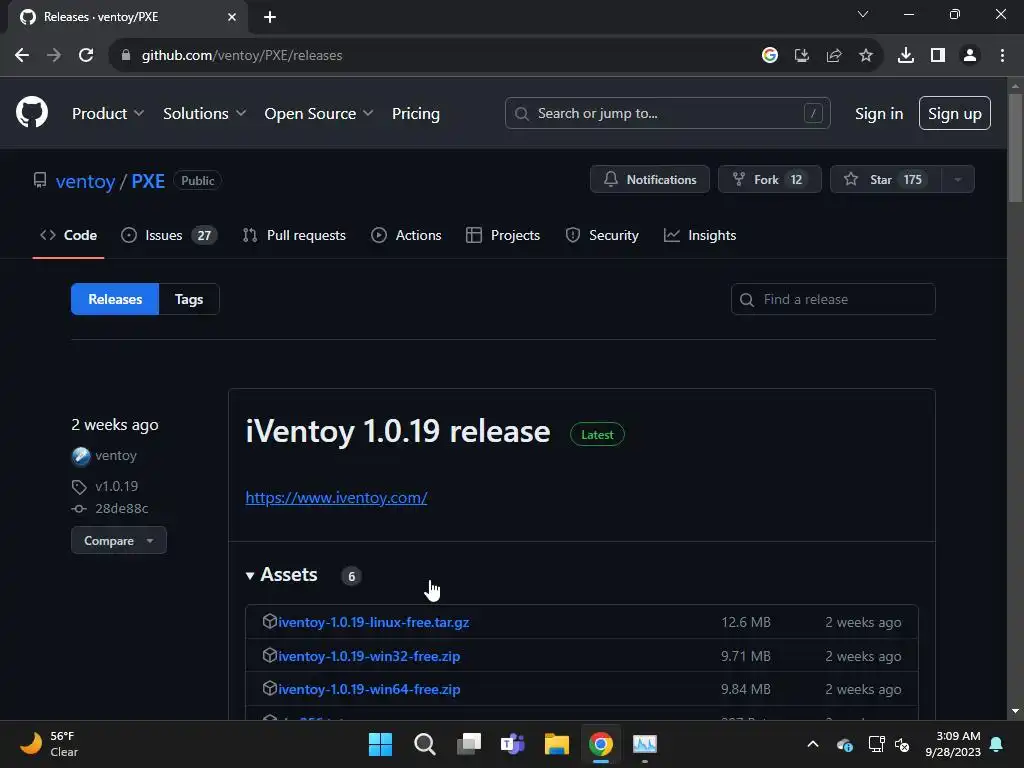Open commit 28de88c link
The image size is (1024, 768).
[x=121, y=509]
